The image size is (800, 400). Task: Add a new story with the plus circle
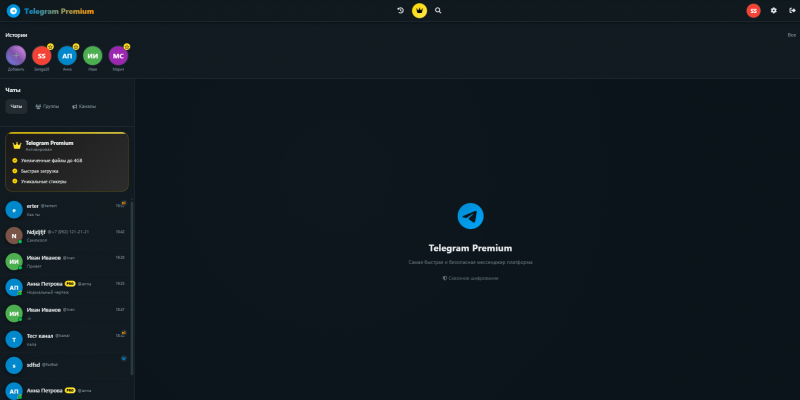(x=16, y=55)
